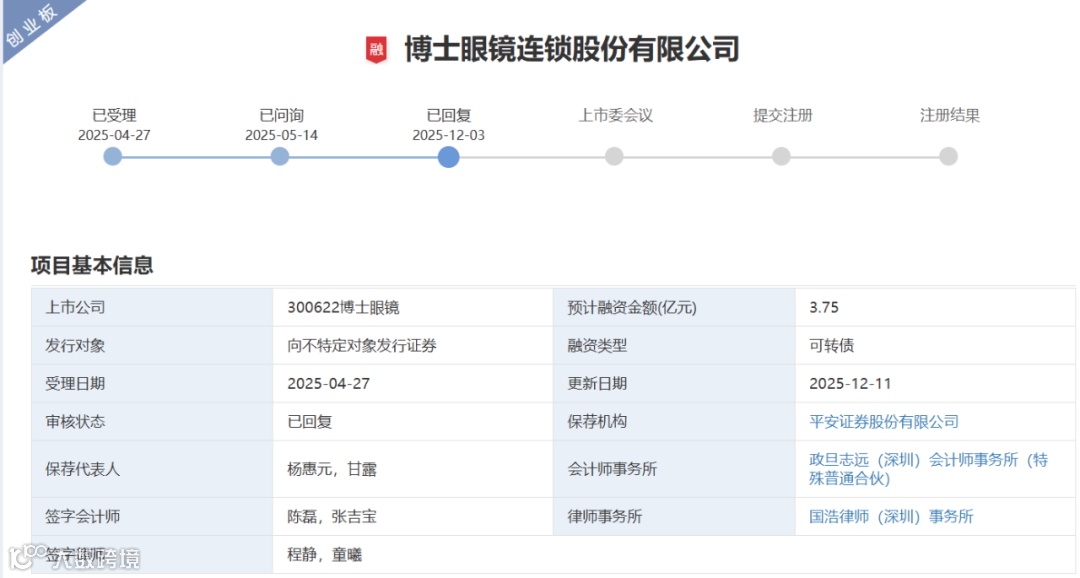Click the 2025-05-14 date under 已问询
The image size is (1080, 578).
[281, 135]
